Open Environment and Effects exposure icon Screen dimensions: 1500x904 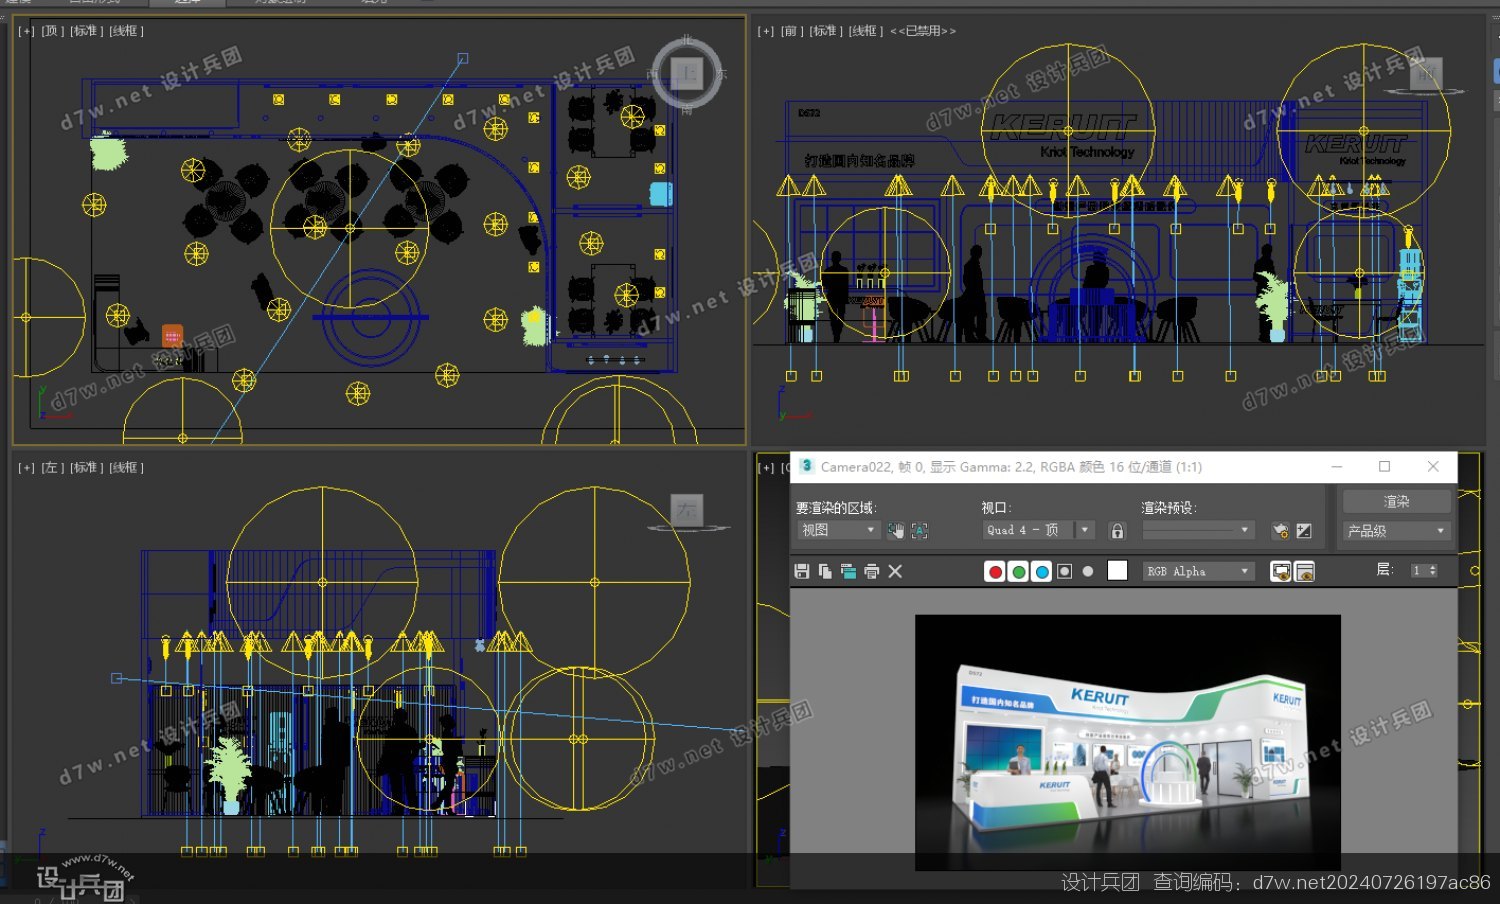coord(1304,530)
